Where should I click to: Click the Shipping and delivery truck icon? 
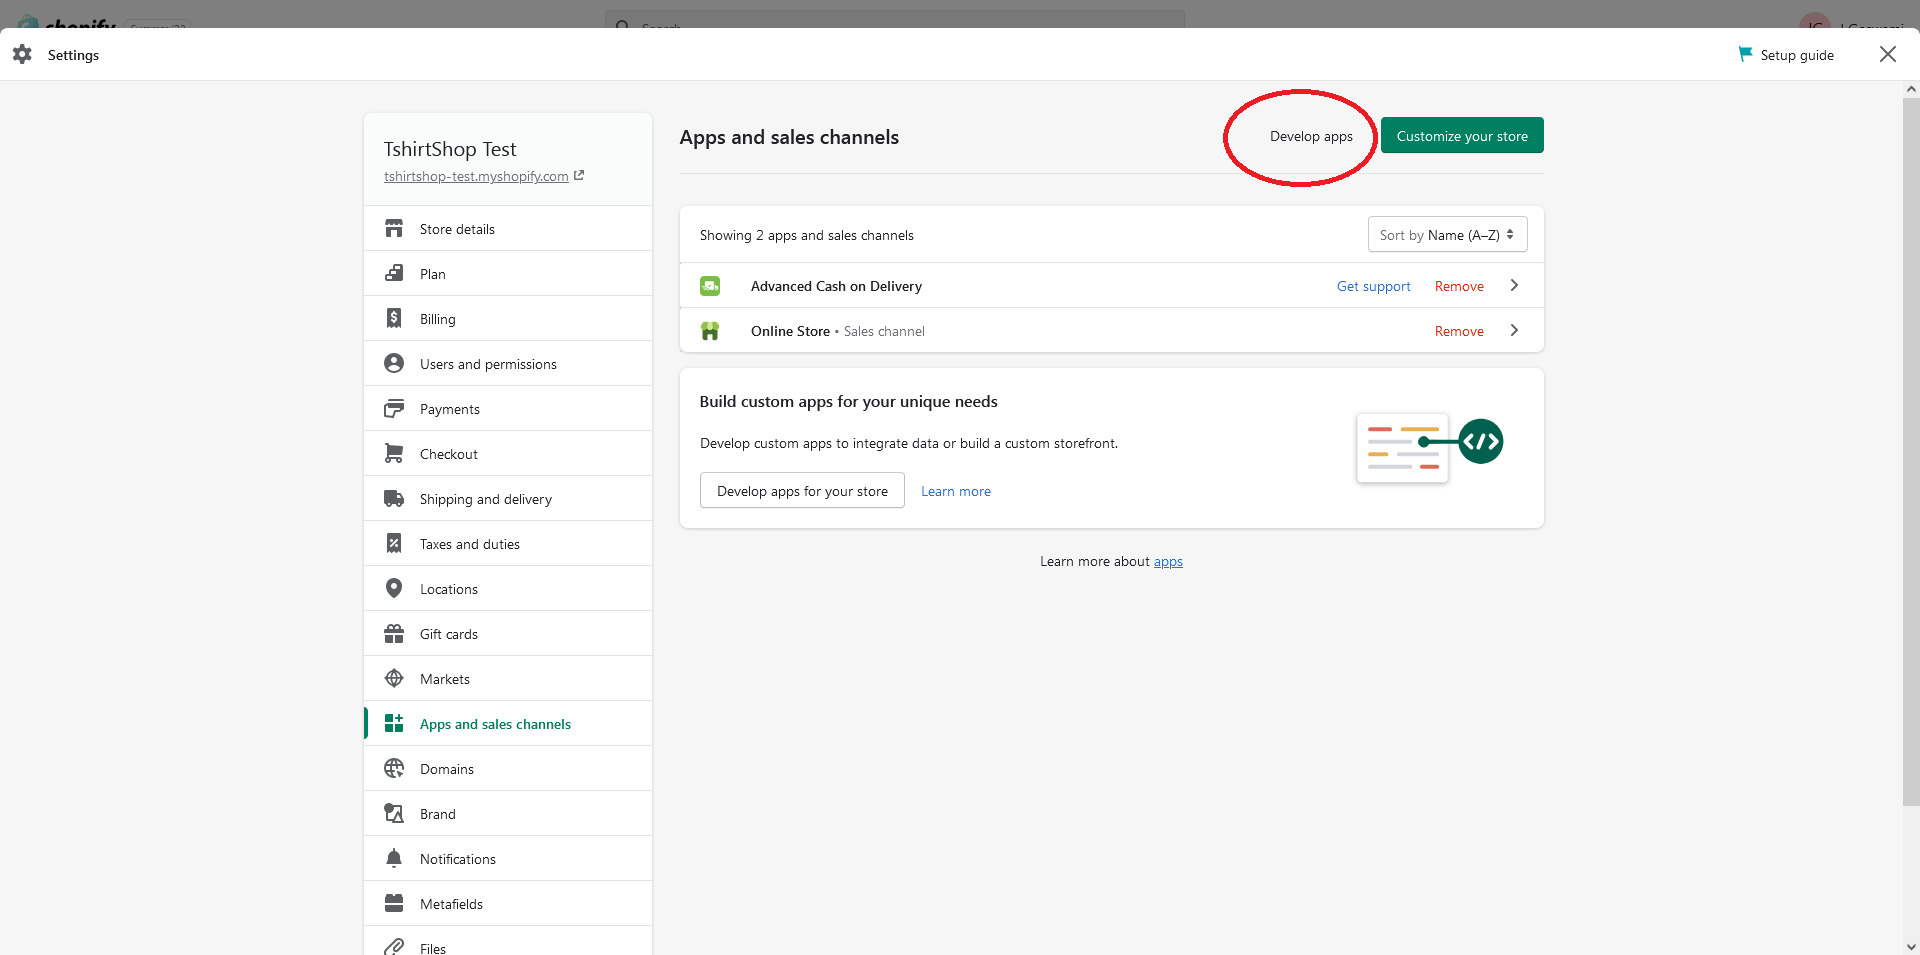coord(394,498)
